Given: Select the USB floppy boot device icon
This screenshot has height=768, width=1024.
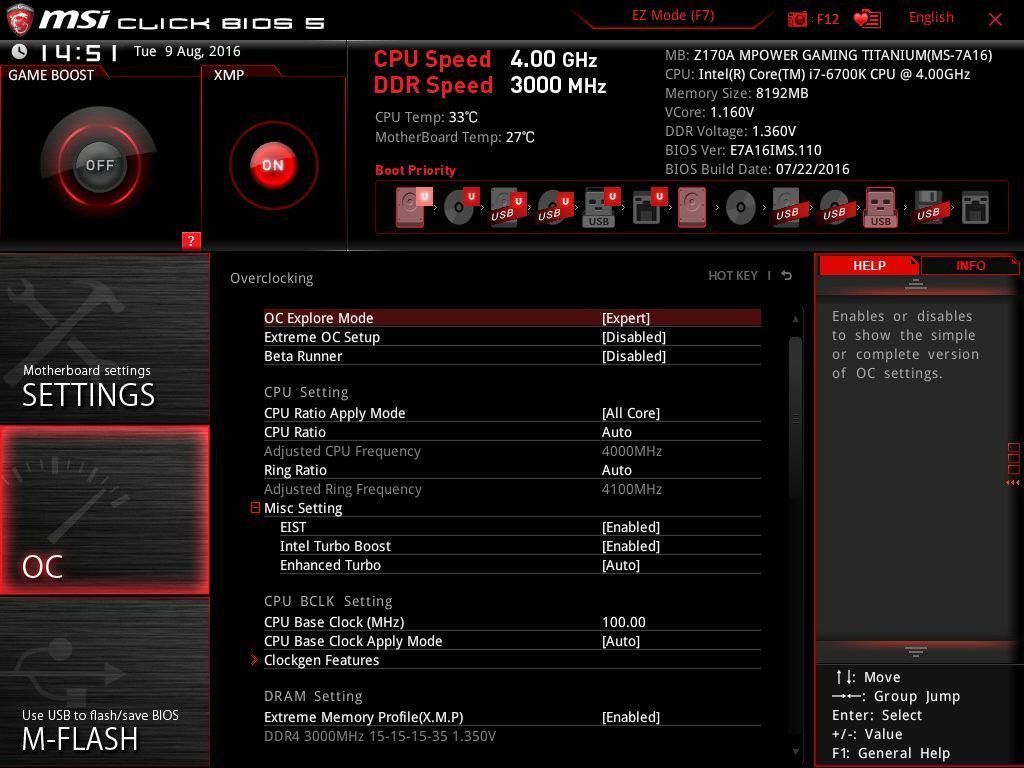Looking at the screenshot, I should [929, 208].
